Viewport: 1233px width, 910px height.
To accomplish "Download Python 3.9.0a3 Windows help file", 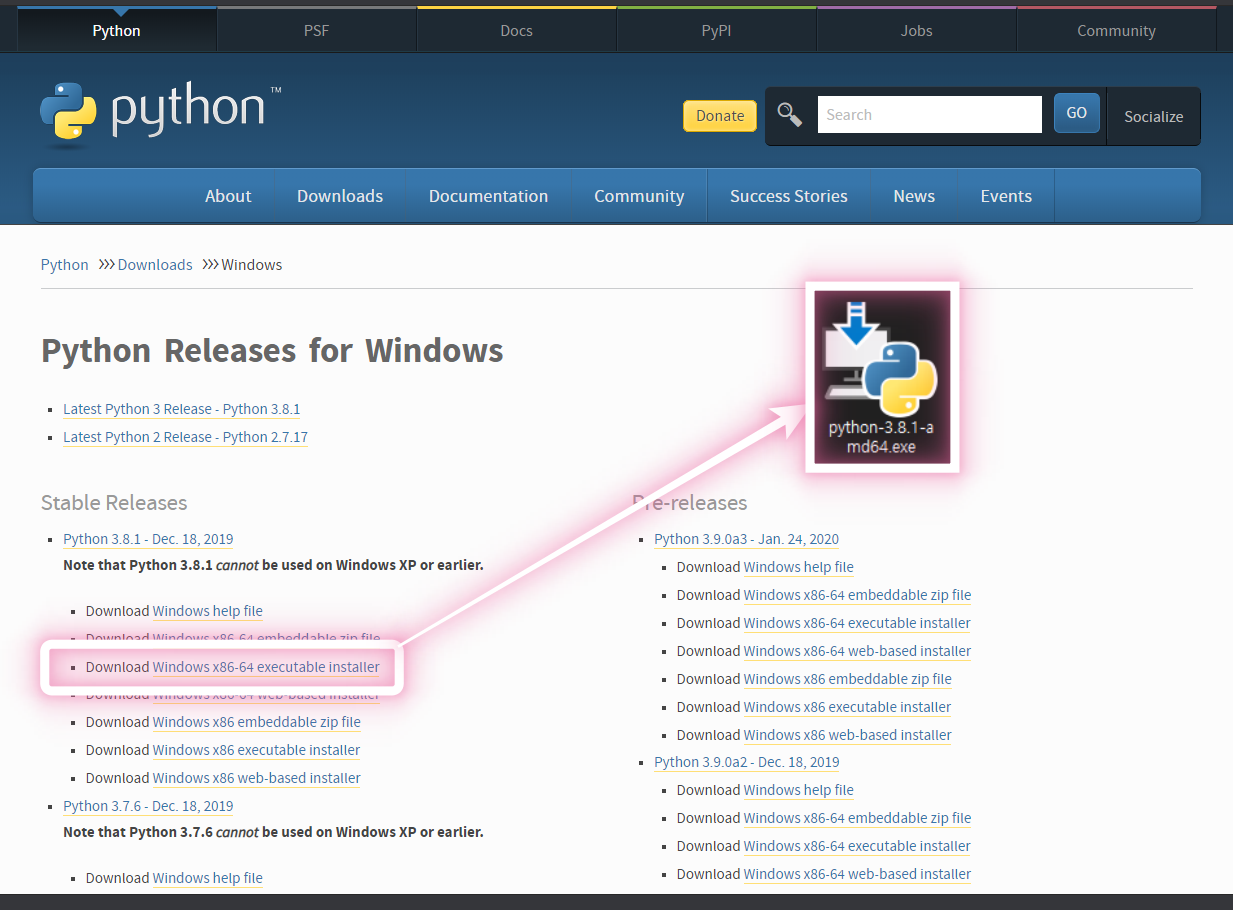I will pos(799,567).
